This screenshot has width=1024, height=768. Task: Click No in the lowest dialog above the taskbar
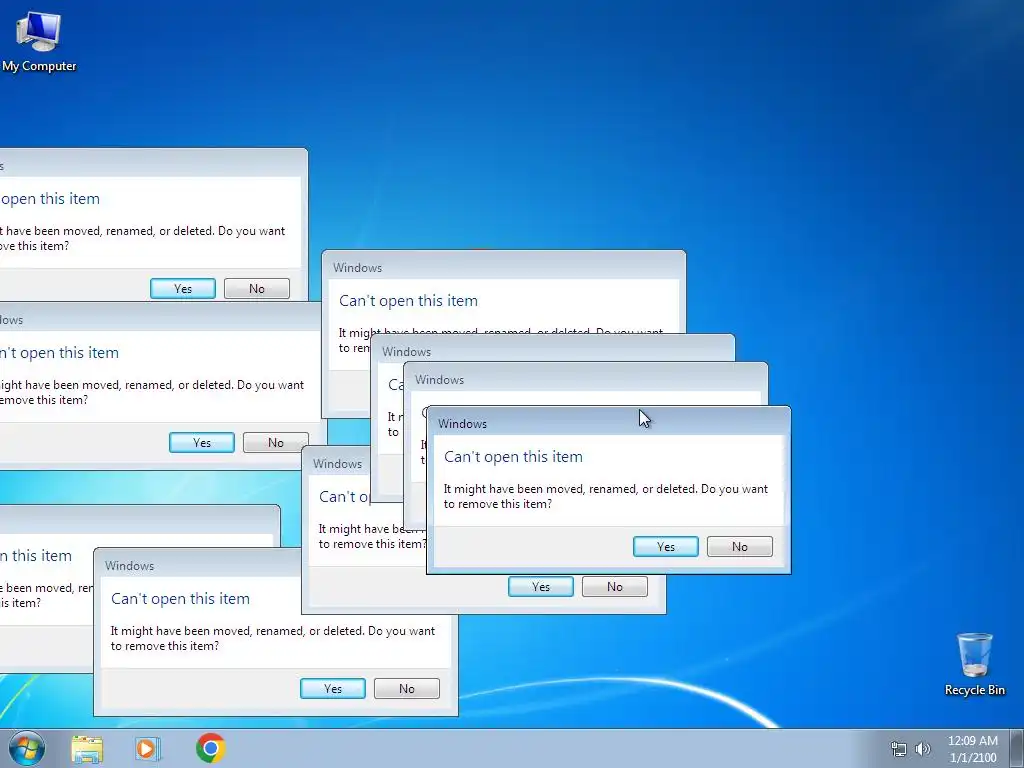pos(406,688)
